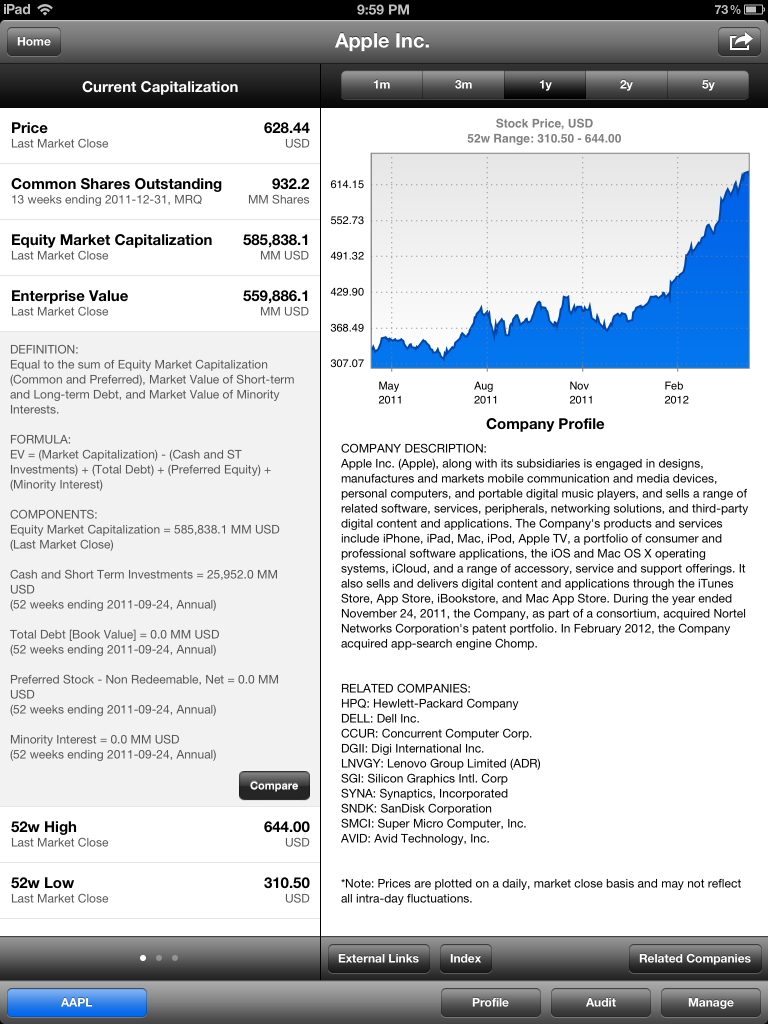Select the 3m chart range
Screen dimensions: 768x1024
(463, 85)
